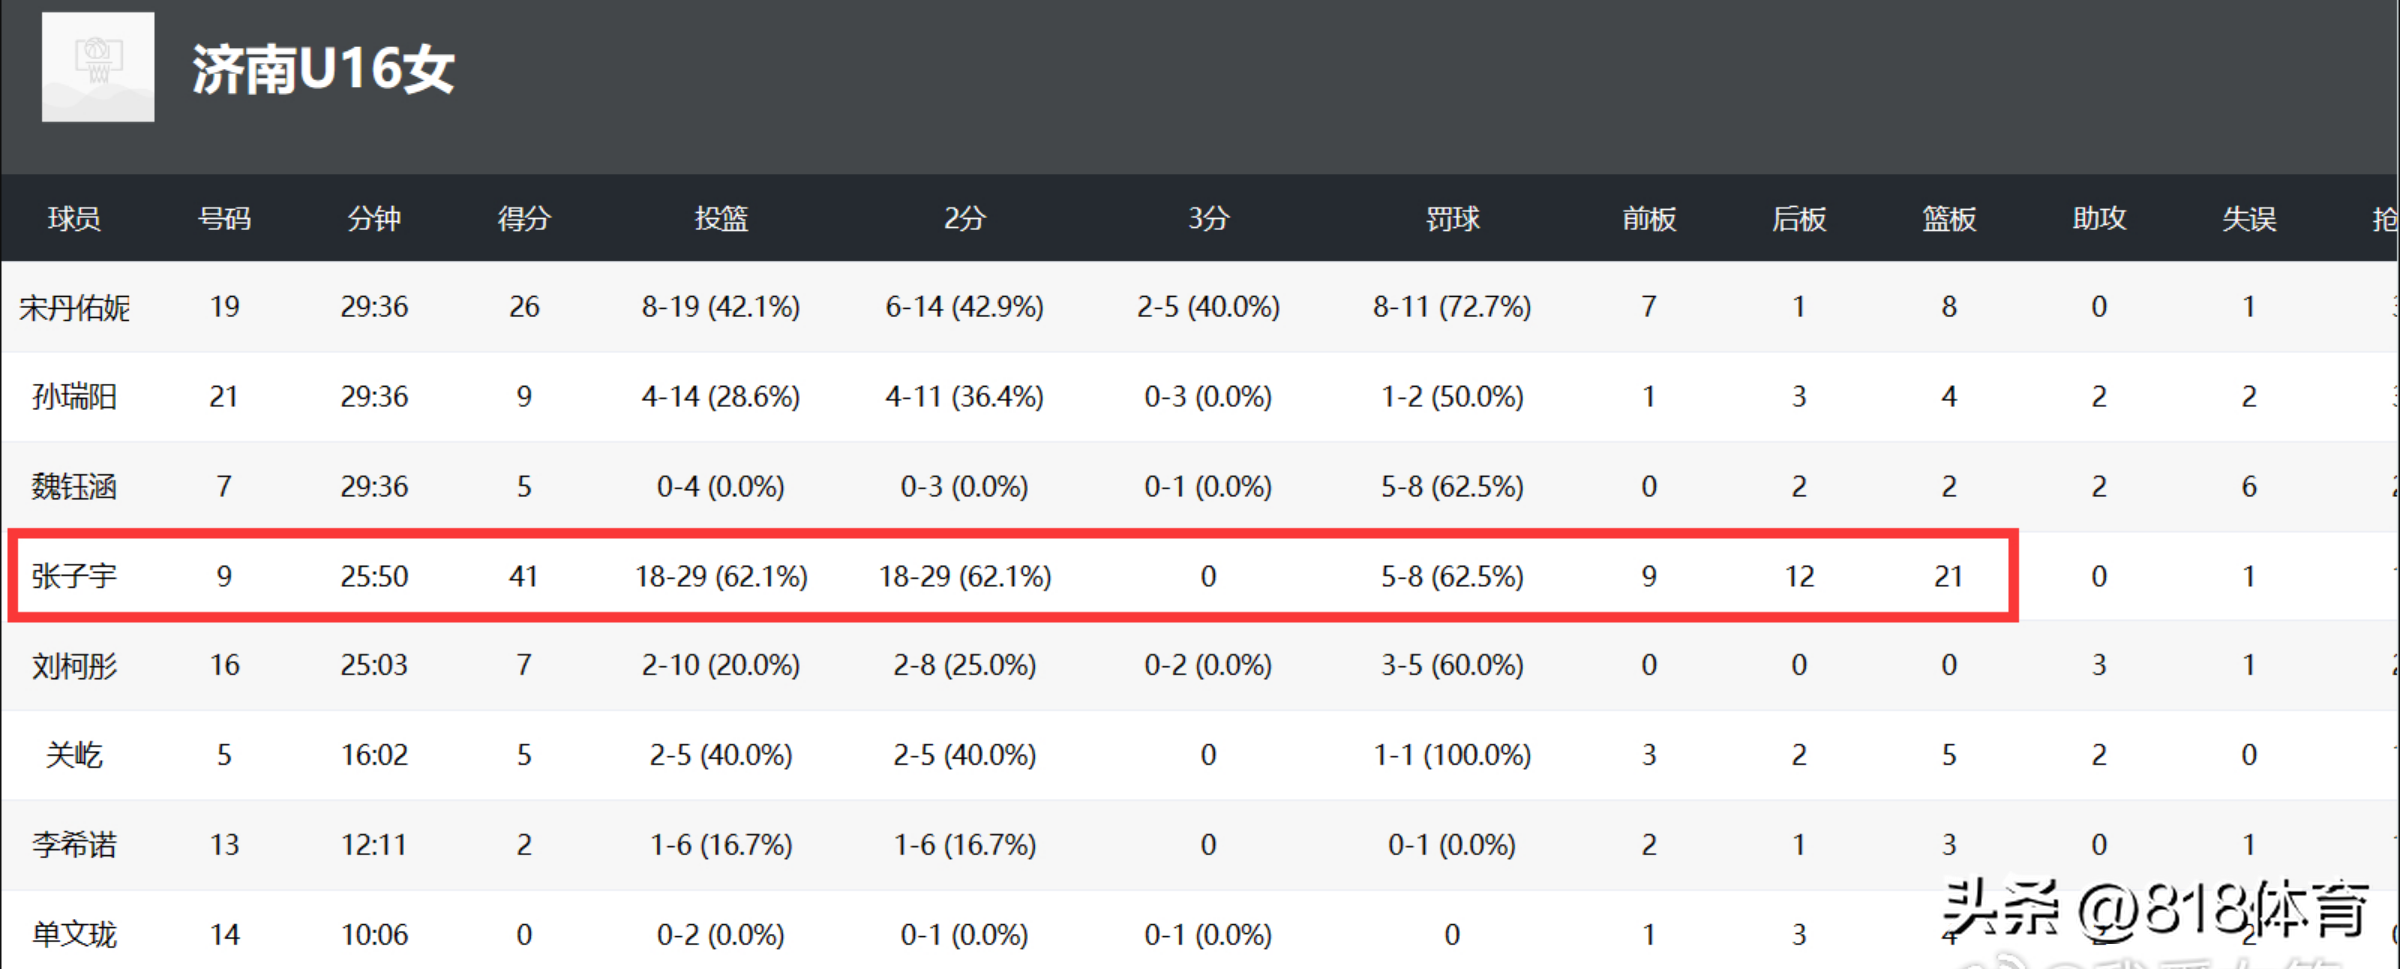
Task: Open player 张子宇's name
Action: 74,576
